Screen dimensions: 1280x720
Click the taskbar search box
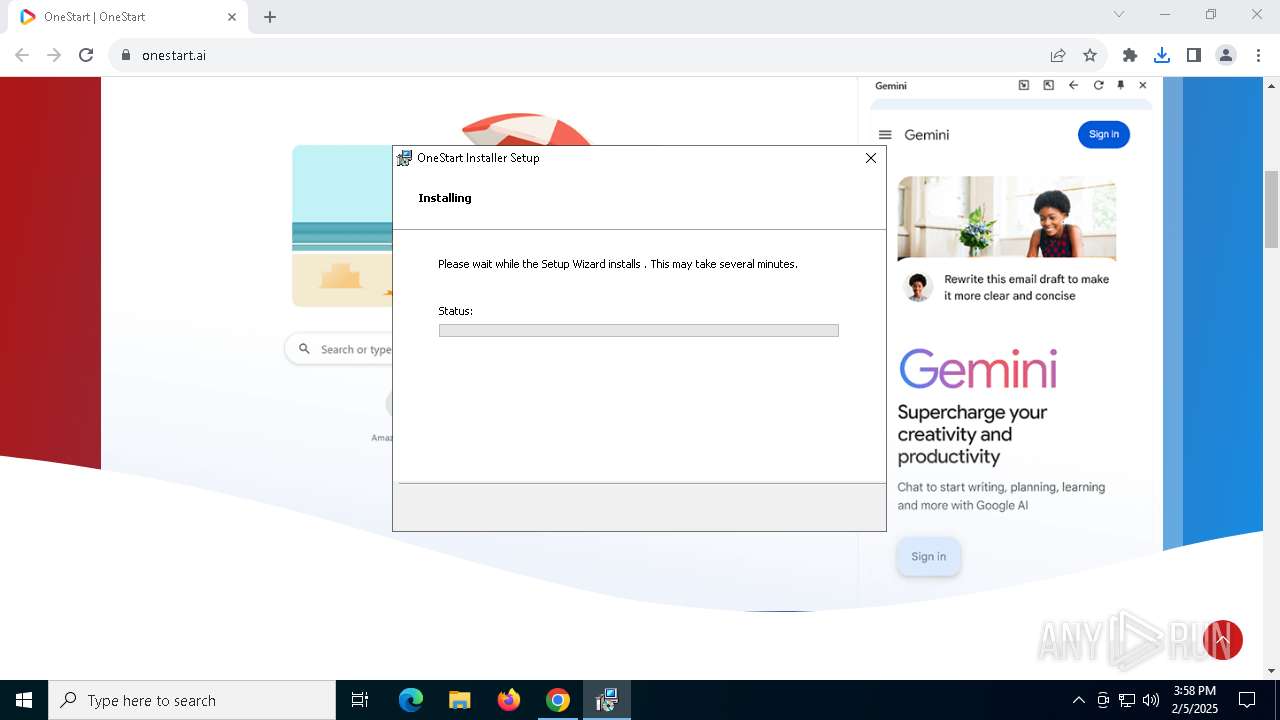[x=192, y=700]
